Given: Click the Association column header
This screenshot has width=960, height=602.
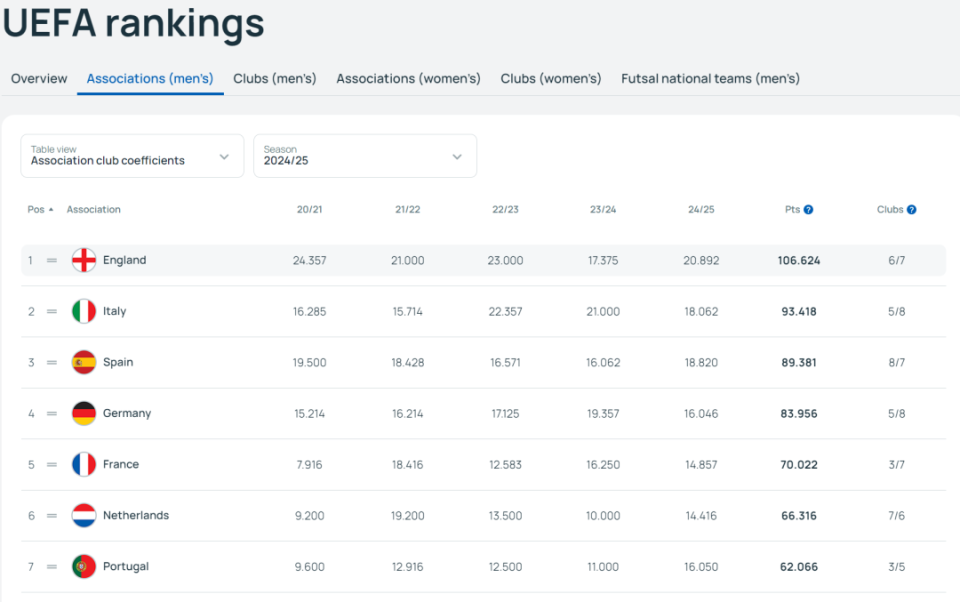Looking at the screenshot, I should coord(94,209).
